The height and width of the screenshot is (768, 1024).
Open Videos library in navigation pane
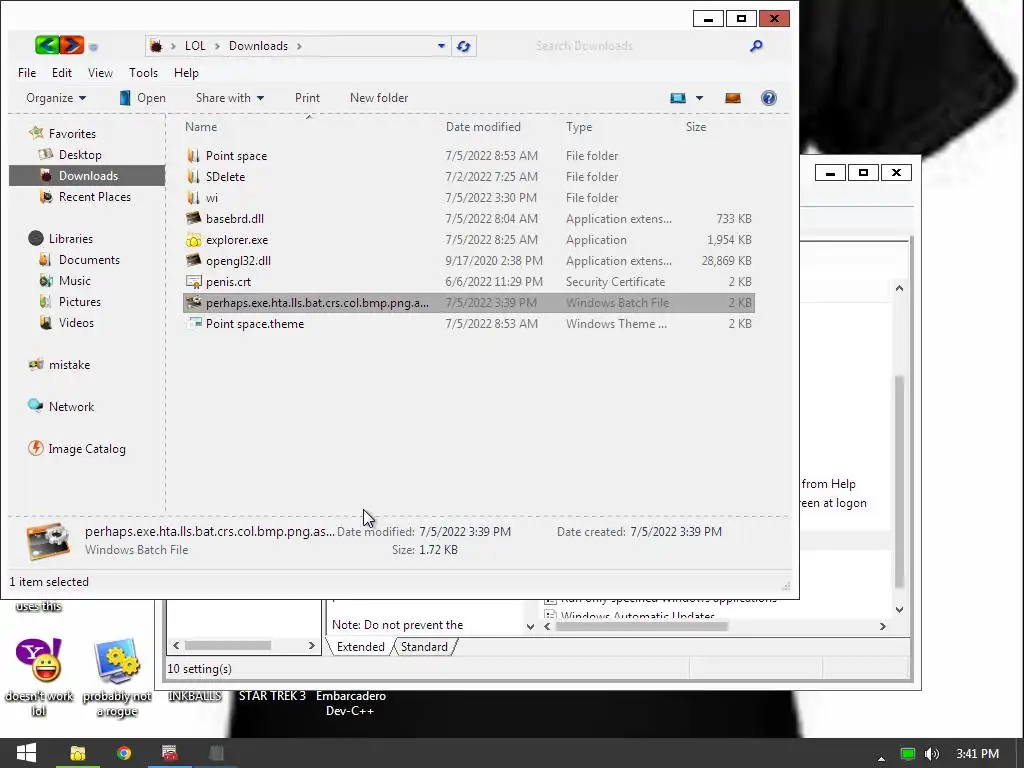(x=76, y=323)
